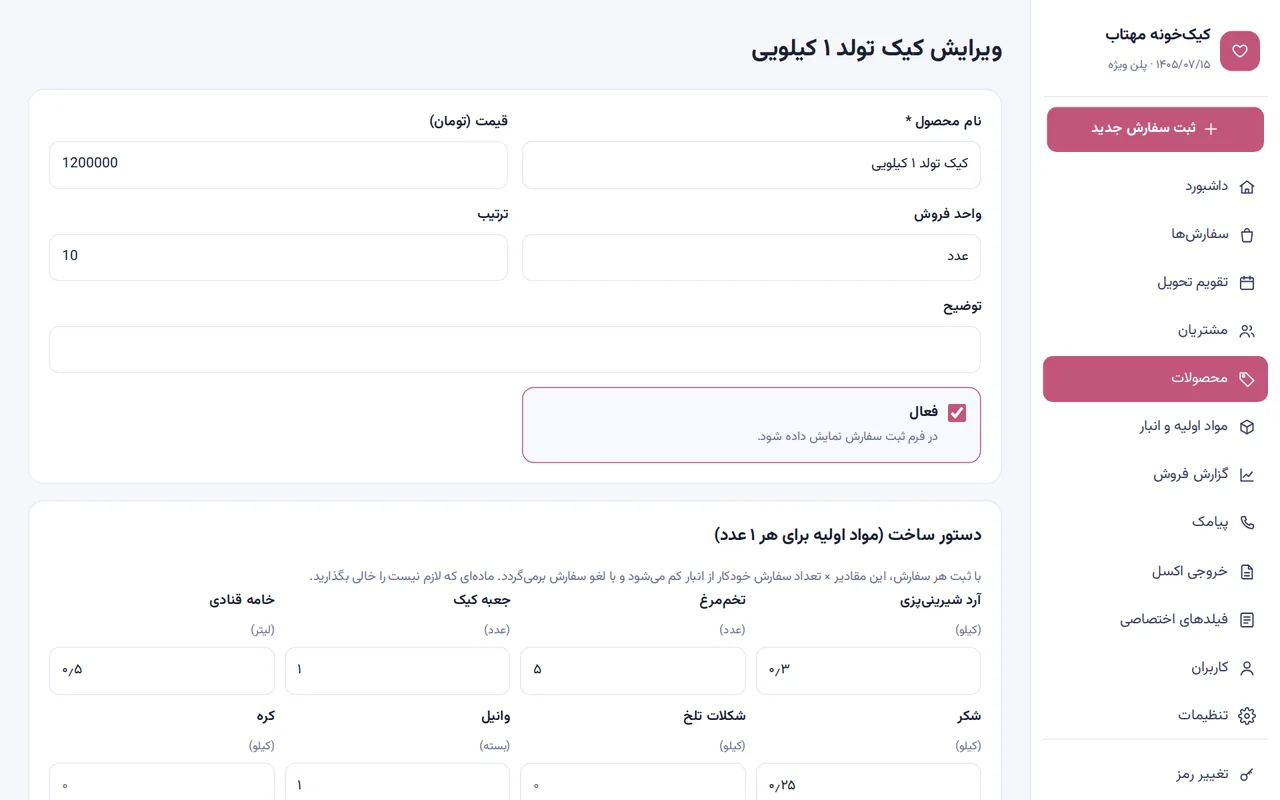The height and width of the screenshot is (800, 1280).
Task: Select مشتریان in the sidebar
Action: (1155, 331)
